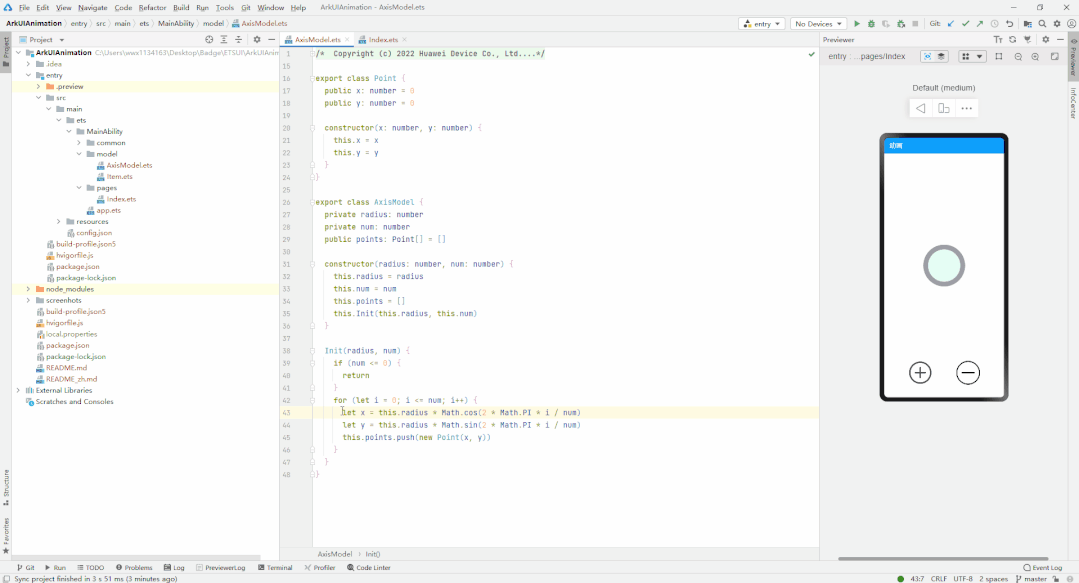Open Search Everywhere magnifier icon
The height and width of the screenshot is (583, 1079).
1043,23
